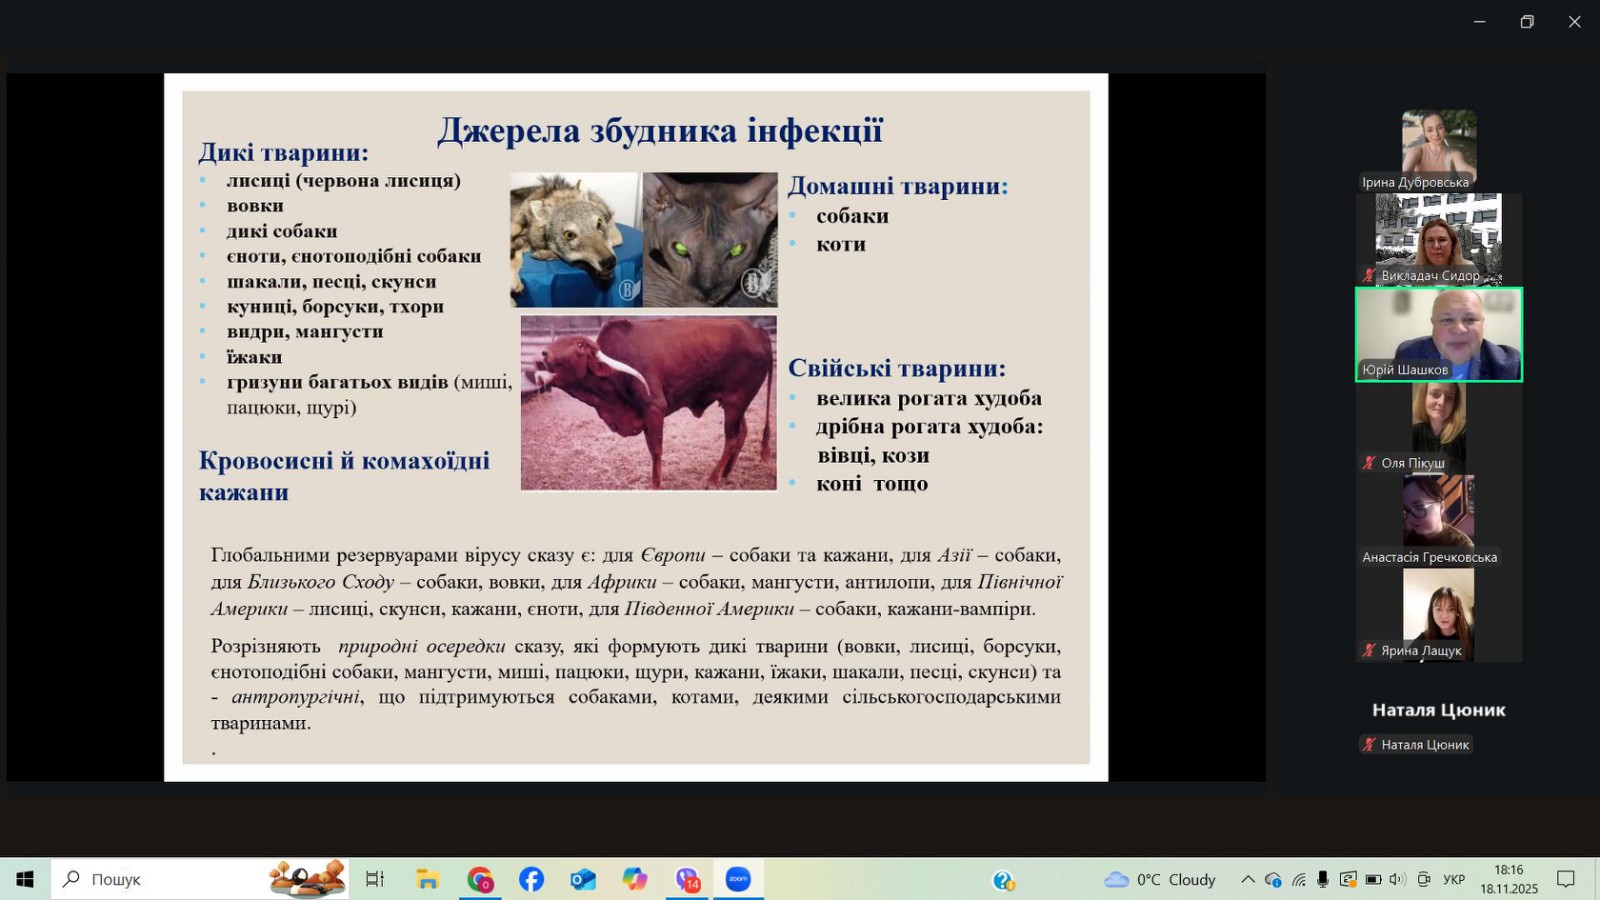This screenshot has width=1600, height=900.
Task: Launch Copilot from the taskbar
Action: (635, 879)
